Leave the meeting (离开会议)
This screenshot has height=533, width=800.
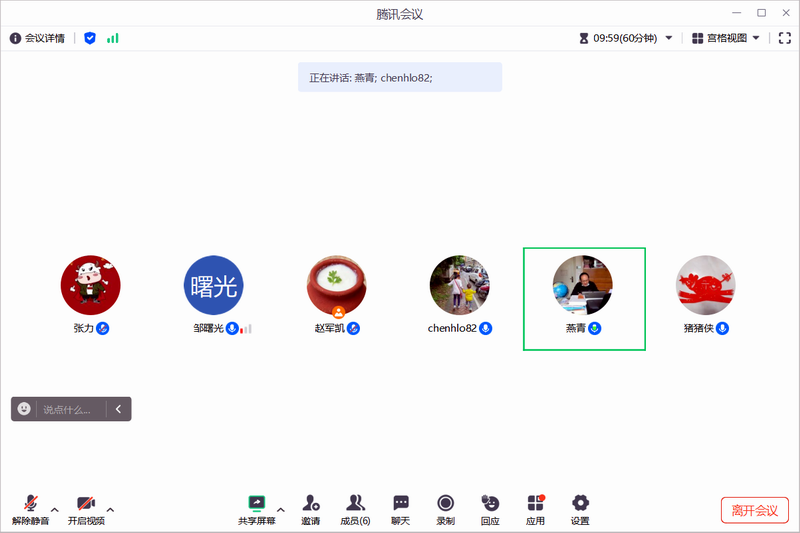[755, 511]
